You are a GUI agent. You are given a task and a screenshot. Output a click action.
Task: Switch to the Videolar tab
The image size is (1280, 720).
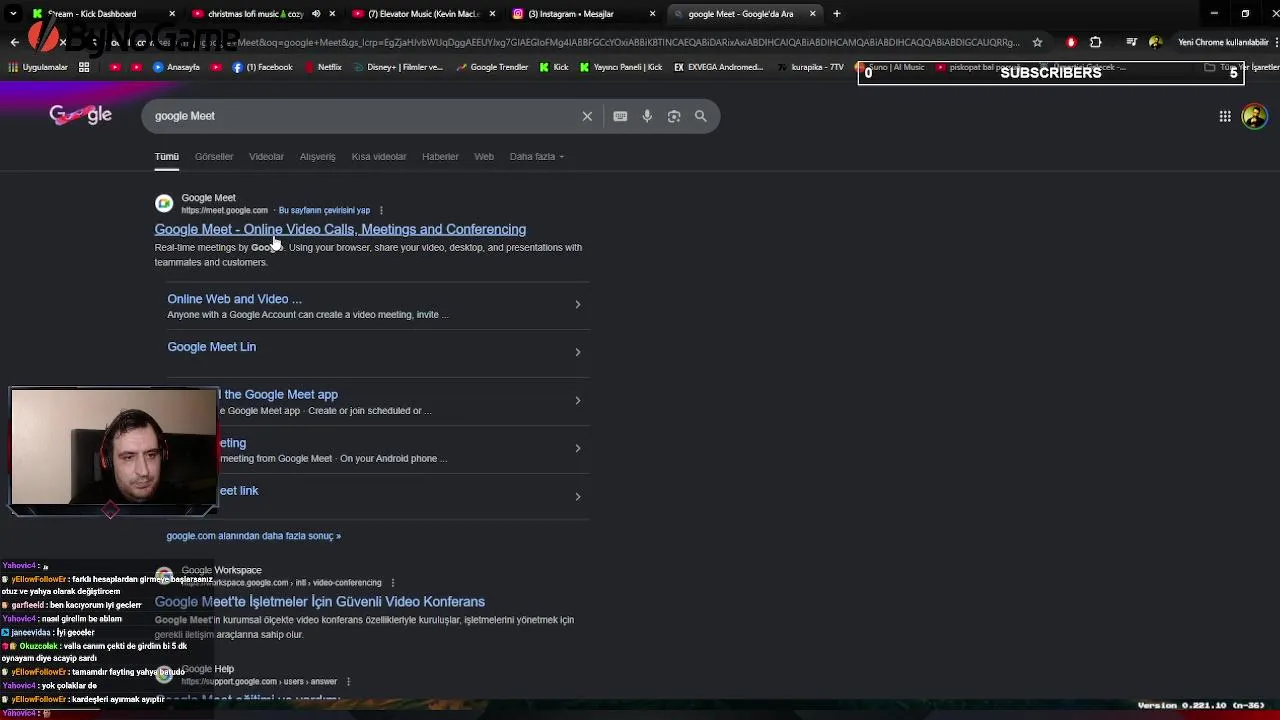(266, 156)
